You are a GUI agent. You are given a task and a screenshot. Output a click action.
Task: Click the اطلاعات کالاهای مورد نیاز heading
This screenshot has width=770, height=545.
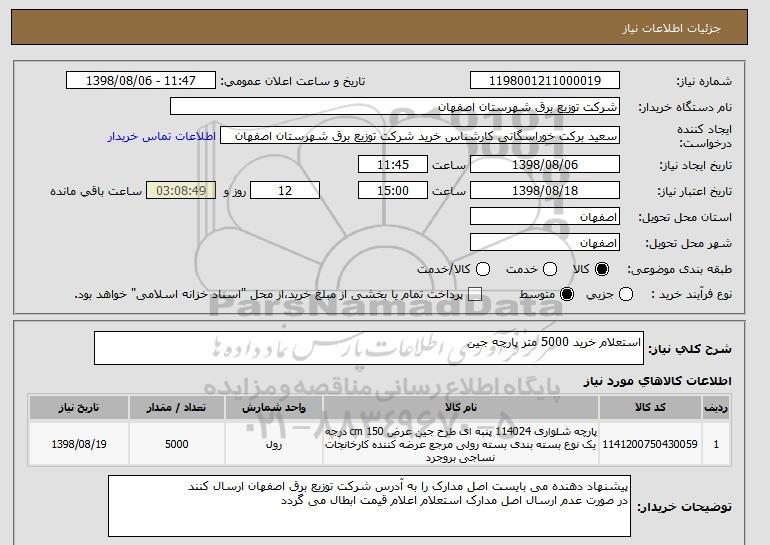coord(657,381)
